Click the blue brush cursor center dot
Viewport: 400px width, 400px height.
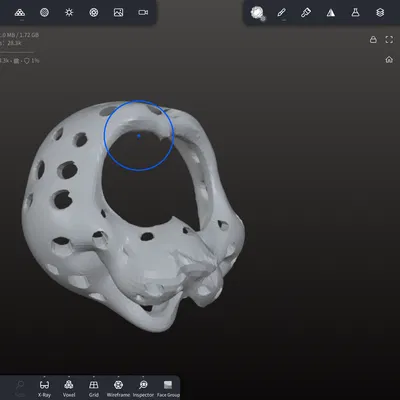point(139,136)
